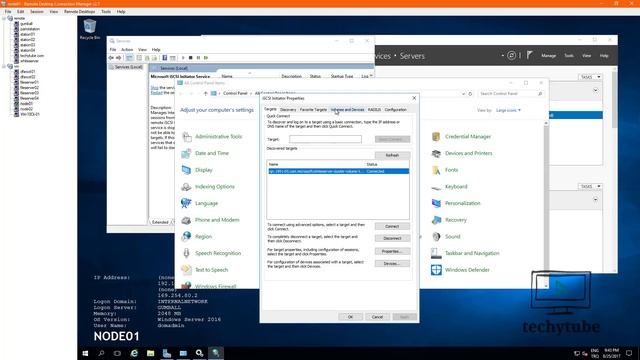
Task: Click the Devices... button
Action: click(392, 264)
